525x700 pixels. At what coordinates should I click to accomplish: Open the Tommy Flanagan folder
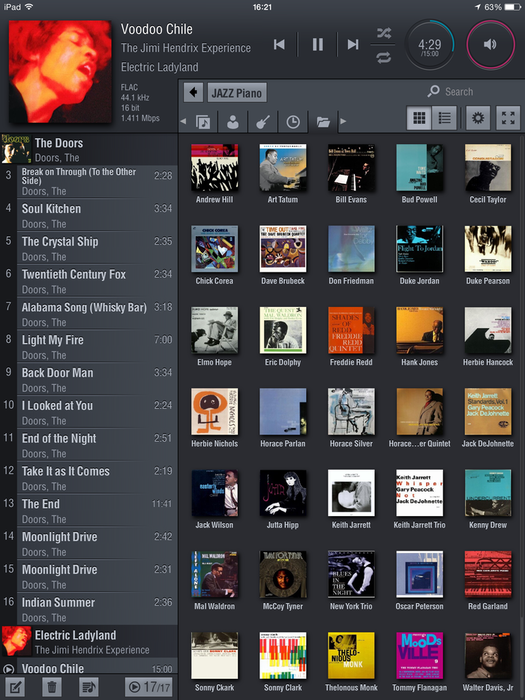[419, 662]
